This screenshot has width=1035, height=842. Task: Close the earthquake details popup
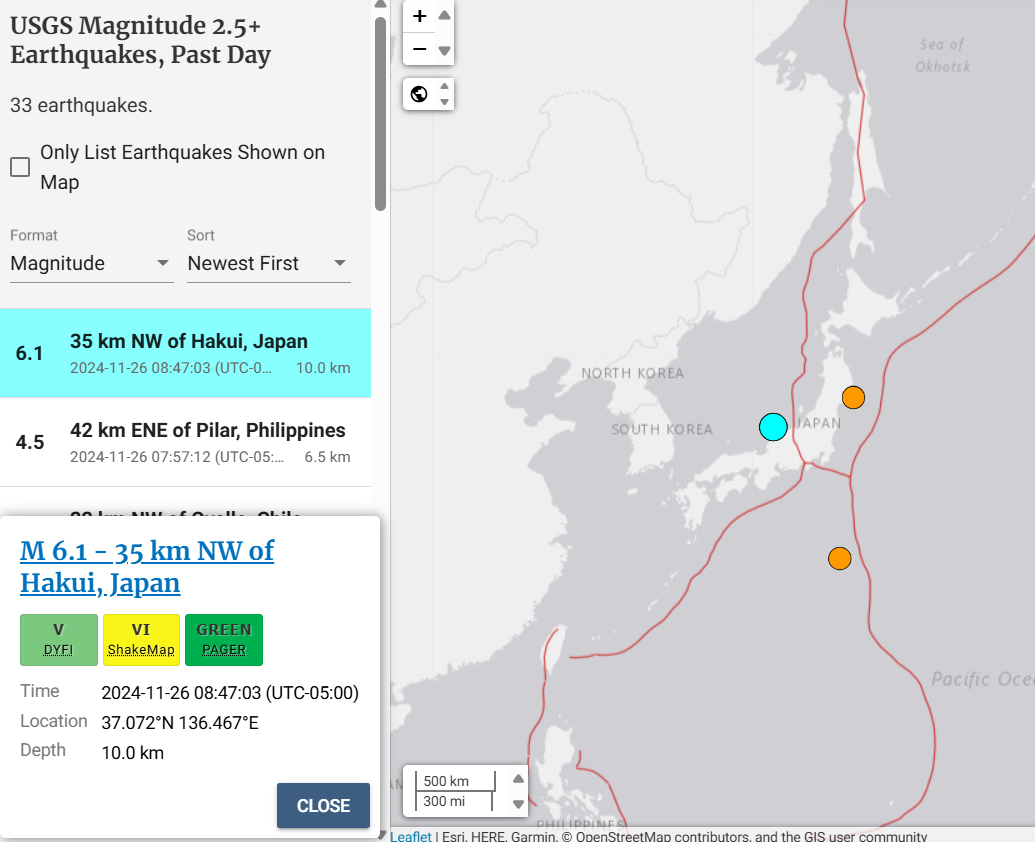tap(323, 806)
